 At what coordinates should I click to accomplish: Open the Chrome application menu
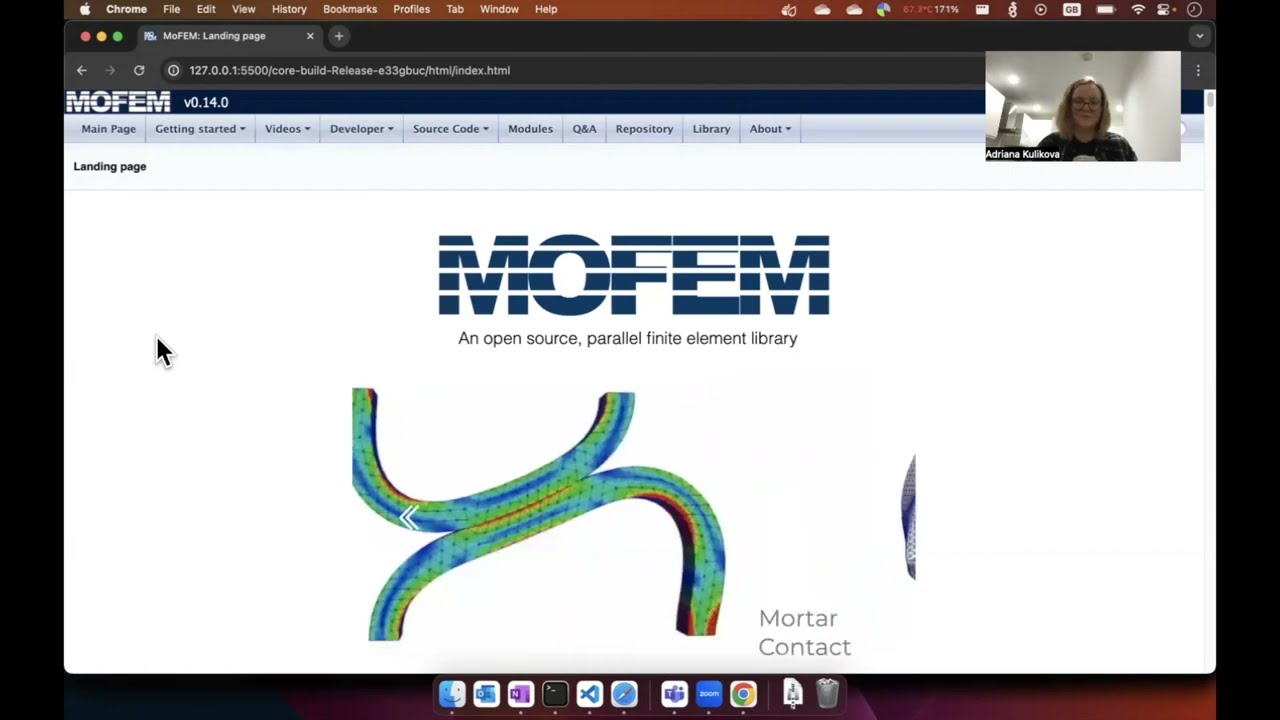coord(126,9)
